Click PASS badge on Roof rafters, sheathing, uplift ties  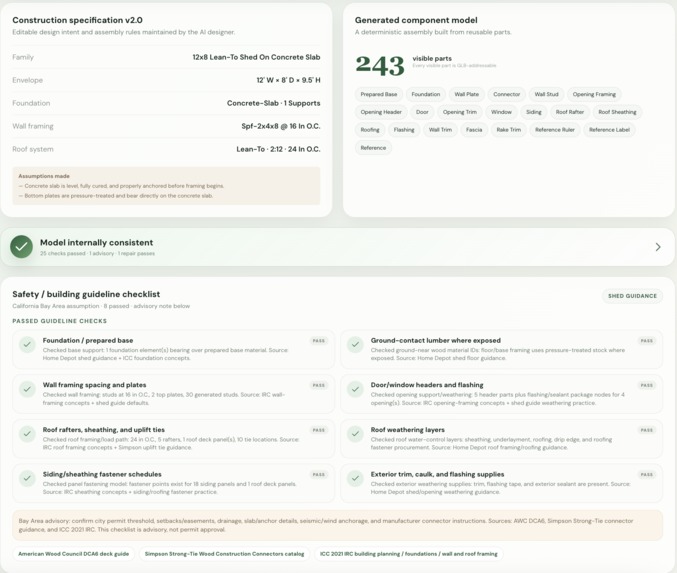319,430
